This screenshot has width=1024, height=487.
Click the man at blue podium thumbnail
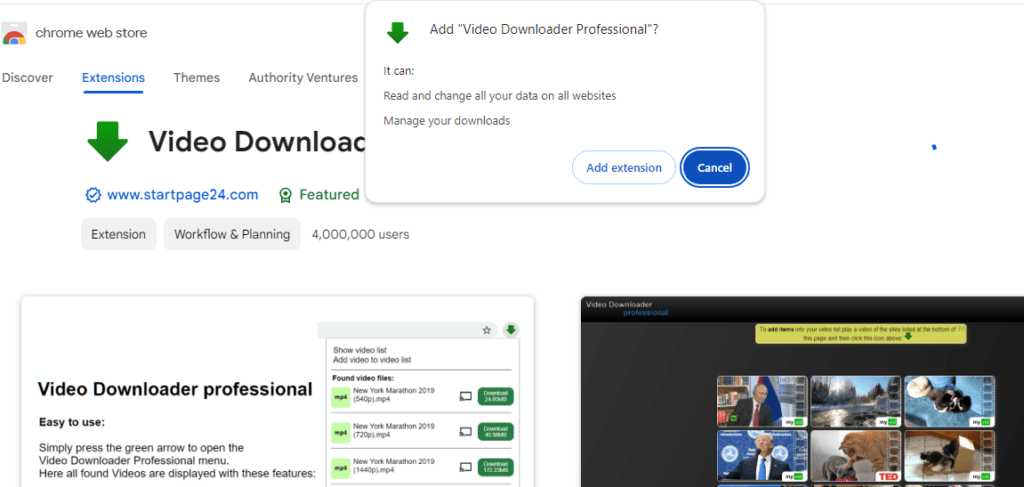coord(762,456)
